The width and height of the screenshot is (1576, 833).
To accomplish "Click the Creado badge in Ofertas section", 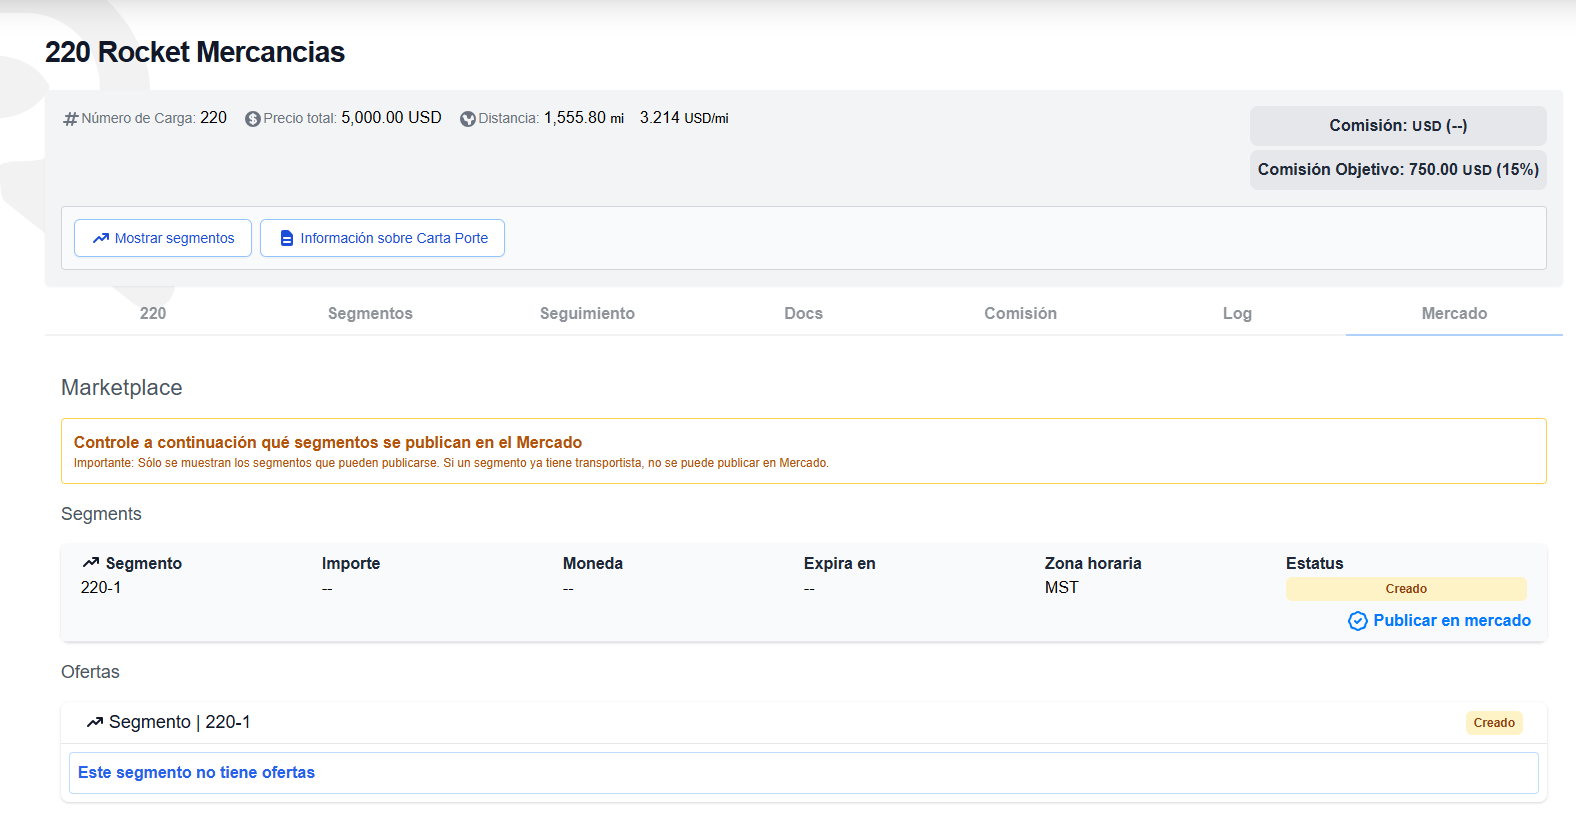I will pyautogui.click(x=1494, y=723).
